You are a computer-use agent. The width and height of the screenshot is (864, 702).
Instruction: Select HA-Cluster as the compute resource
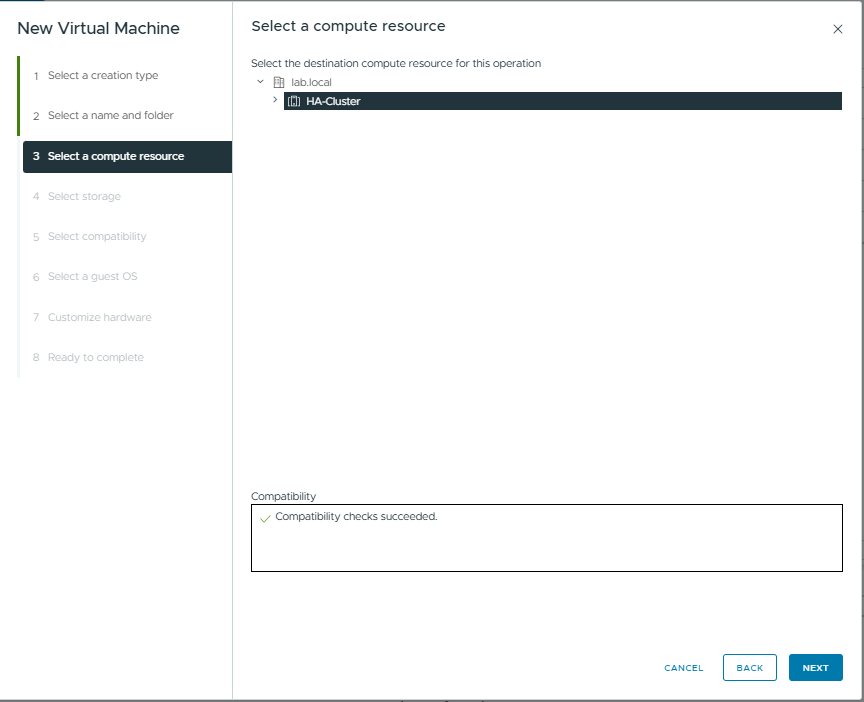[x=333, y=101]
